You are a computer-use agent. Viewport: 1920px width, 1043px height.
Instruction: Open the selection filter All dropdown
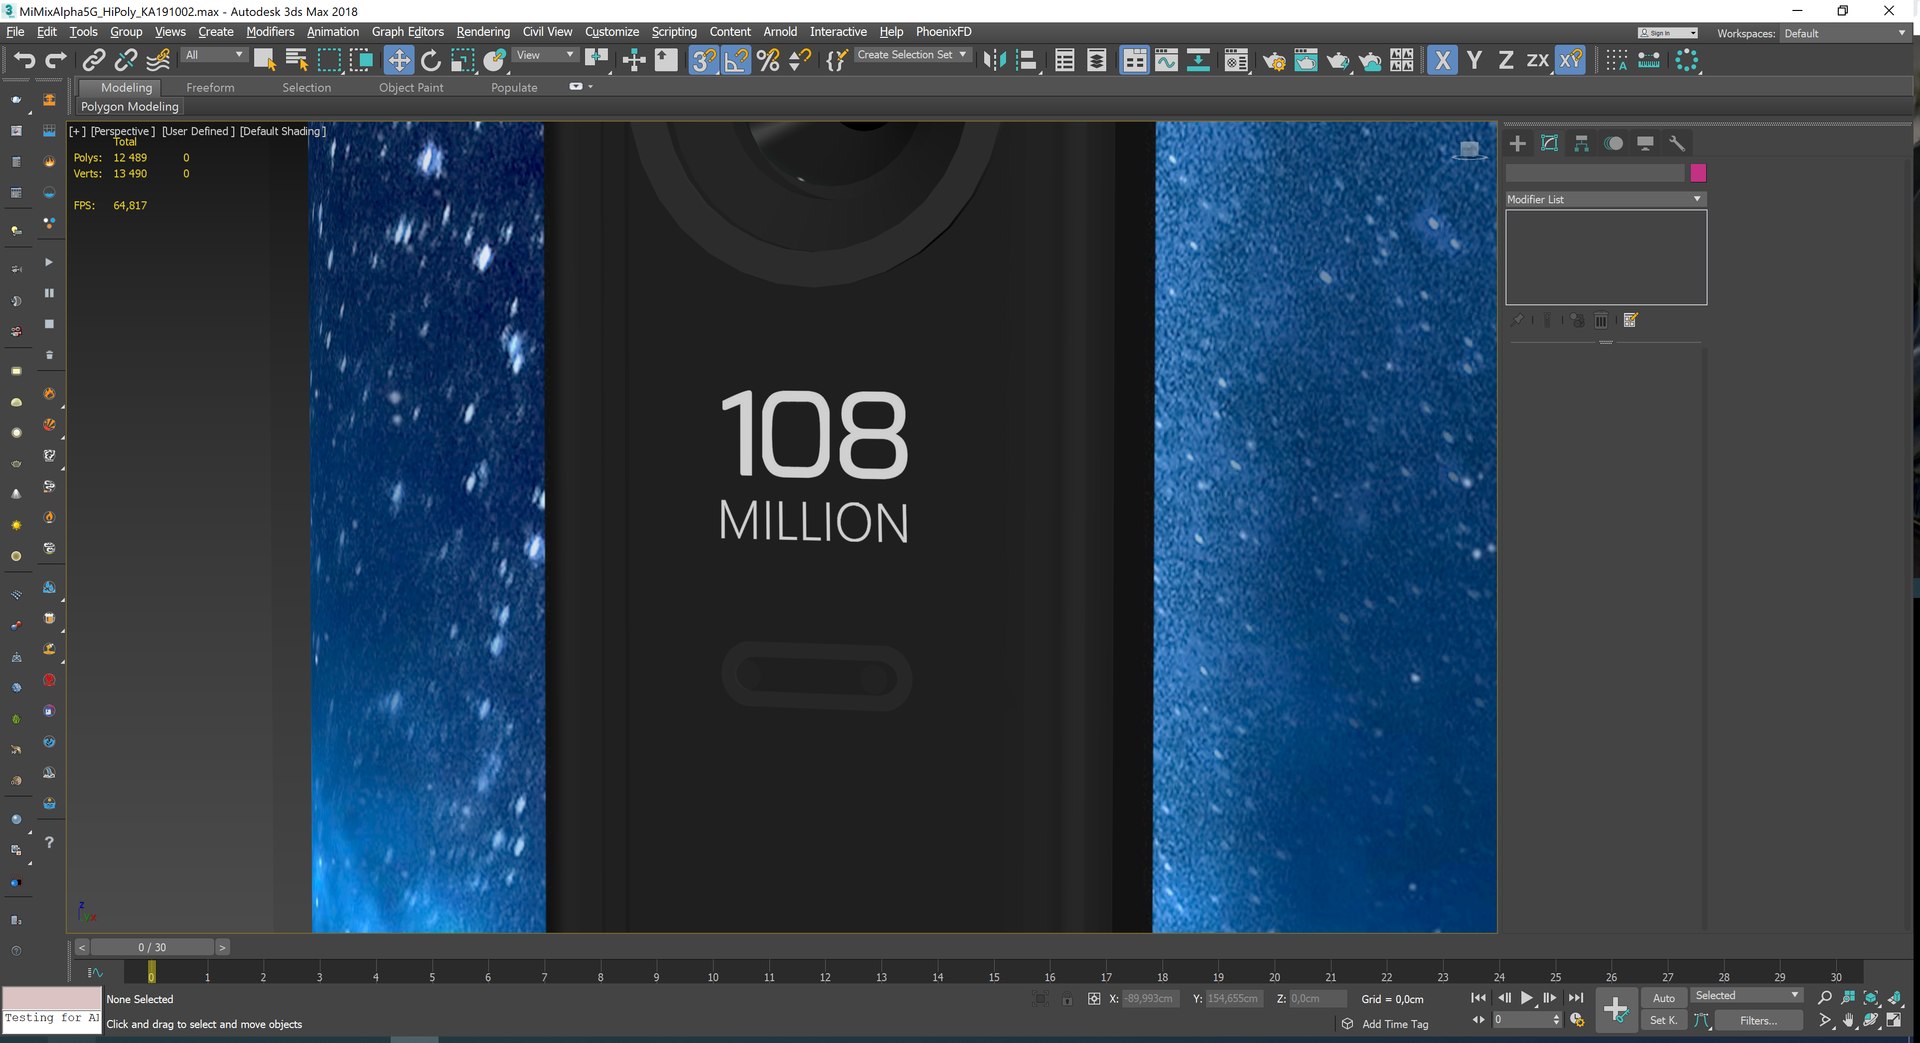pyautogui.click(x=214, y=55)
